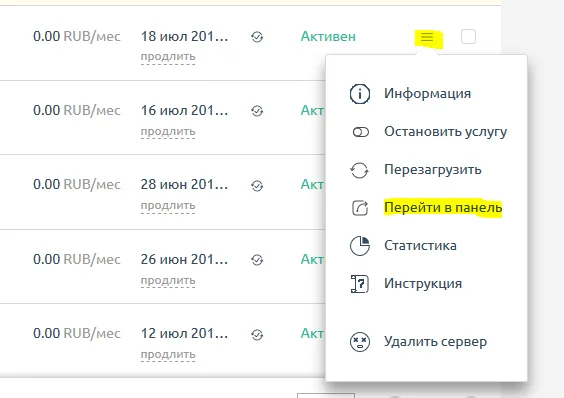This screenshot has height=398, width=564.
Task: Click 0.00 RUB/мес price in 26 июн row
Action: click(77, 259)
